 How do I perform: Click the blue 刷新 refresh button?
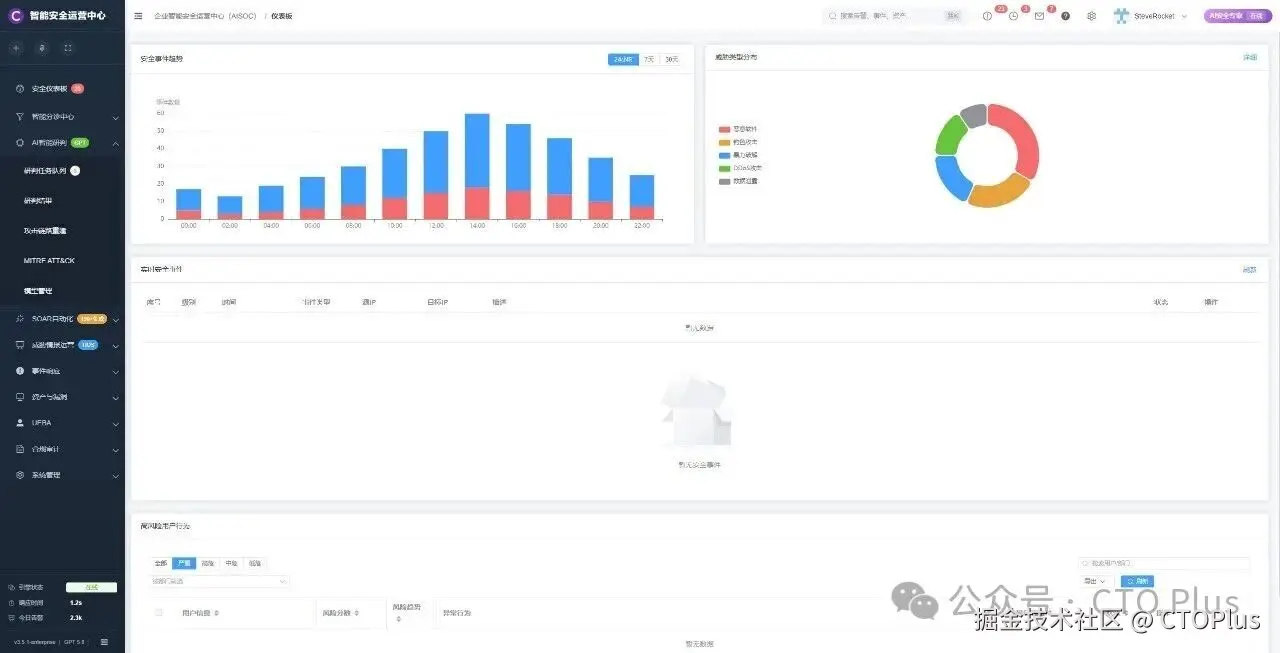click(1137, 581)
